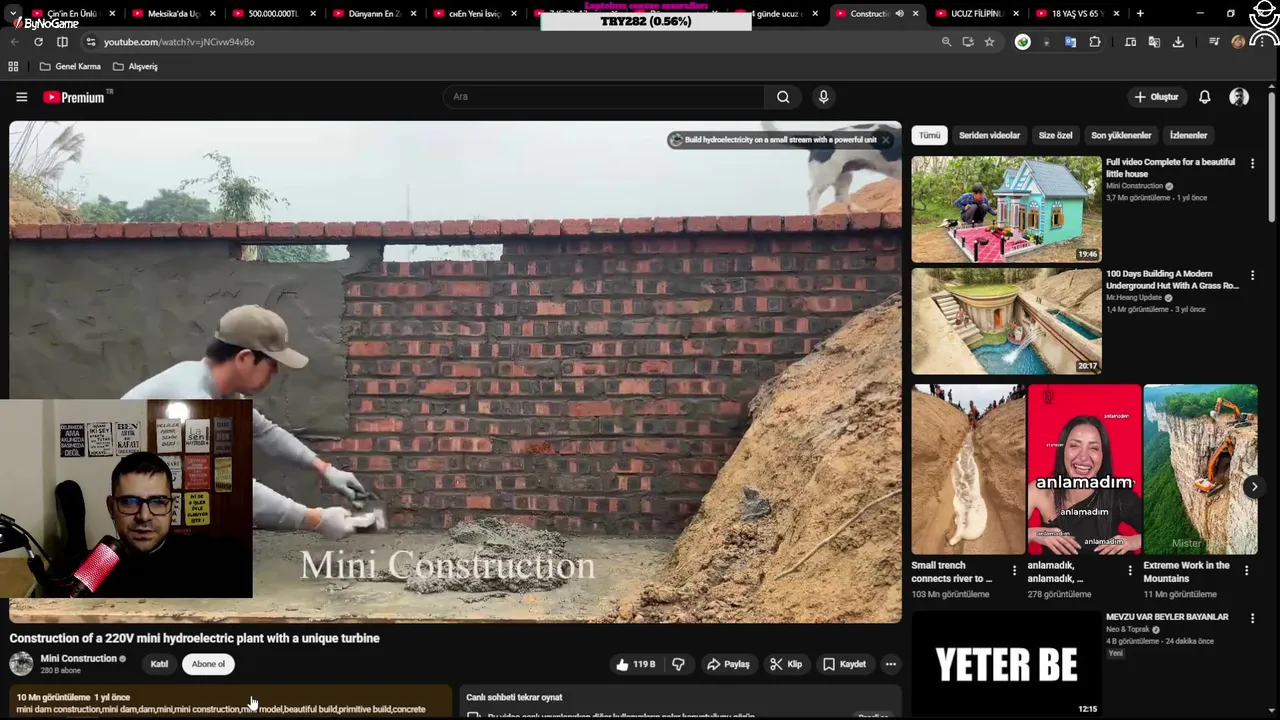
Task: Dislike the video with thumbs-down
Action: click(679, 664)
